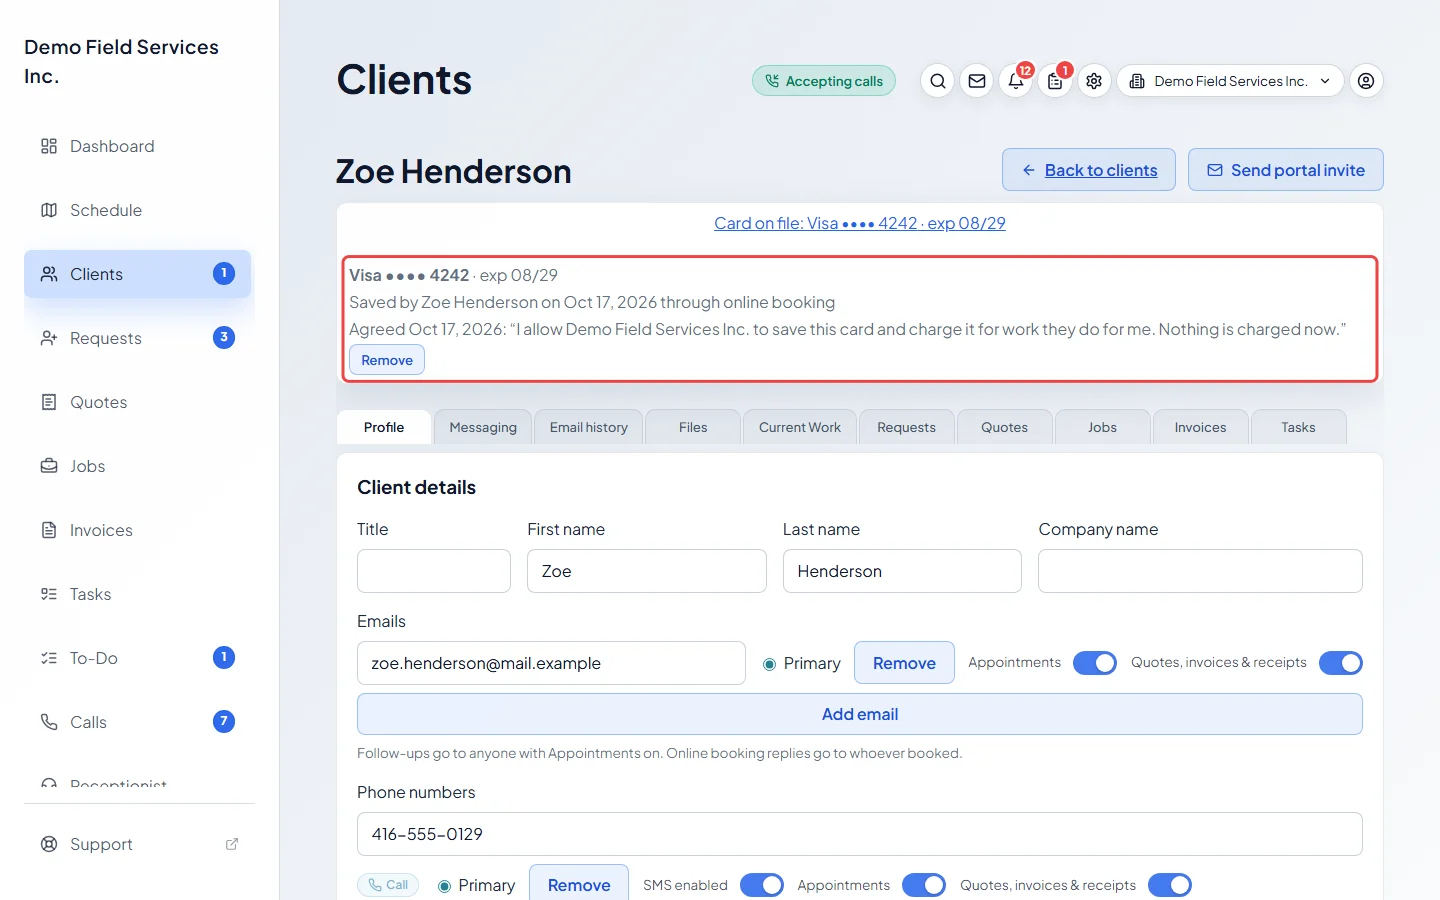Open the settings gear icon
Screen dimensions: 1440x900
pyautogui.click(x=1094, y=81)
